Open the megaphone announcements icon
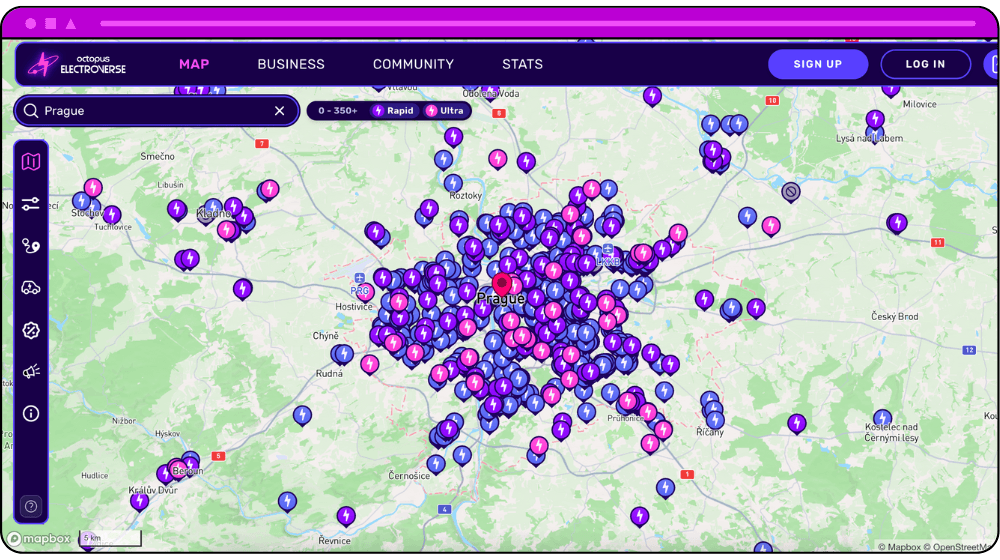Viewport: 1000px width, 560px height. click(x=31, y=372)
